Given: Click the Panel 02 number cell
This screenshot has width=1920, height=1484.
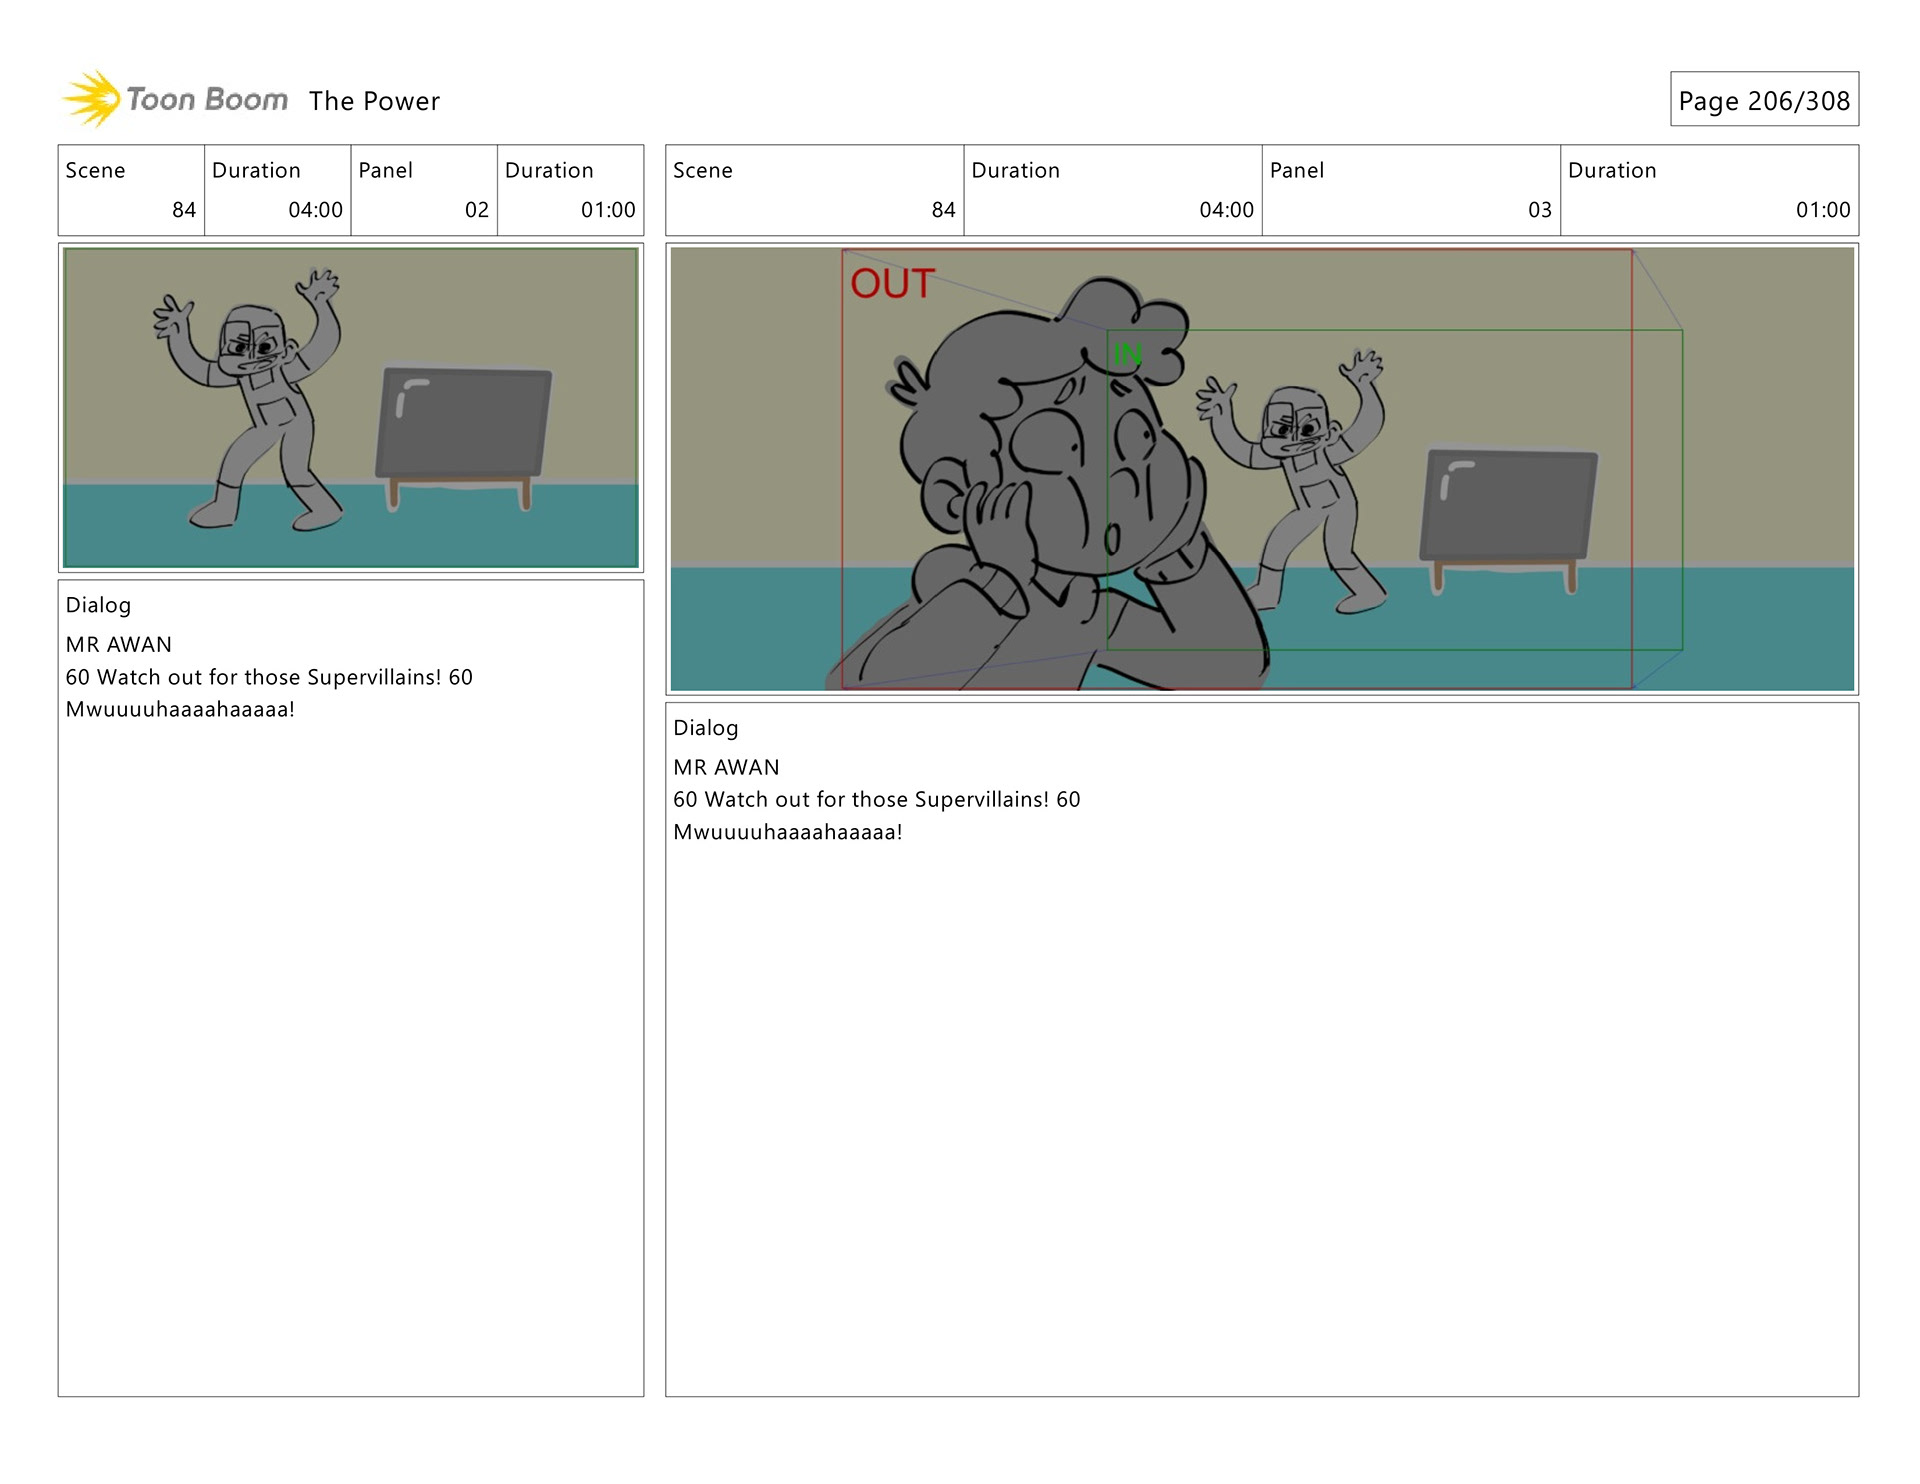Looking at the screenshot, I should (x=423, y=190).
